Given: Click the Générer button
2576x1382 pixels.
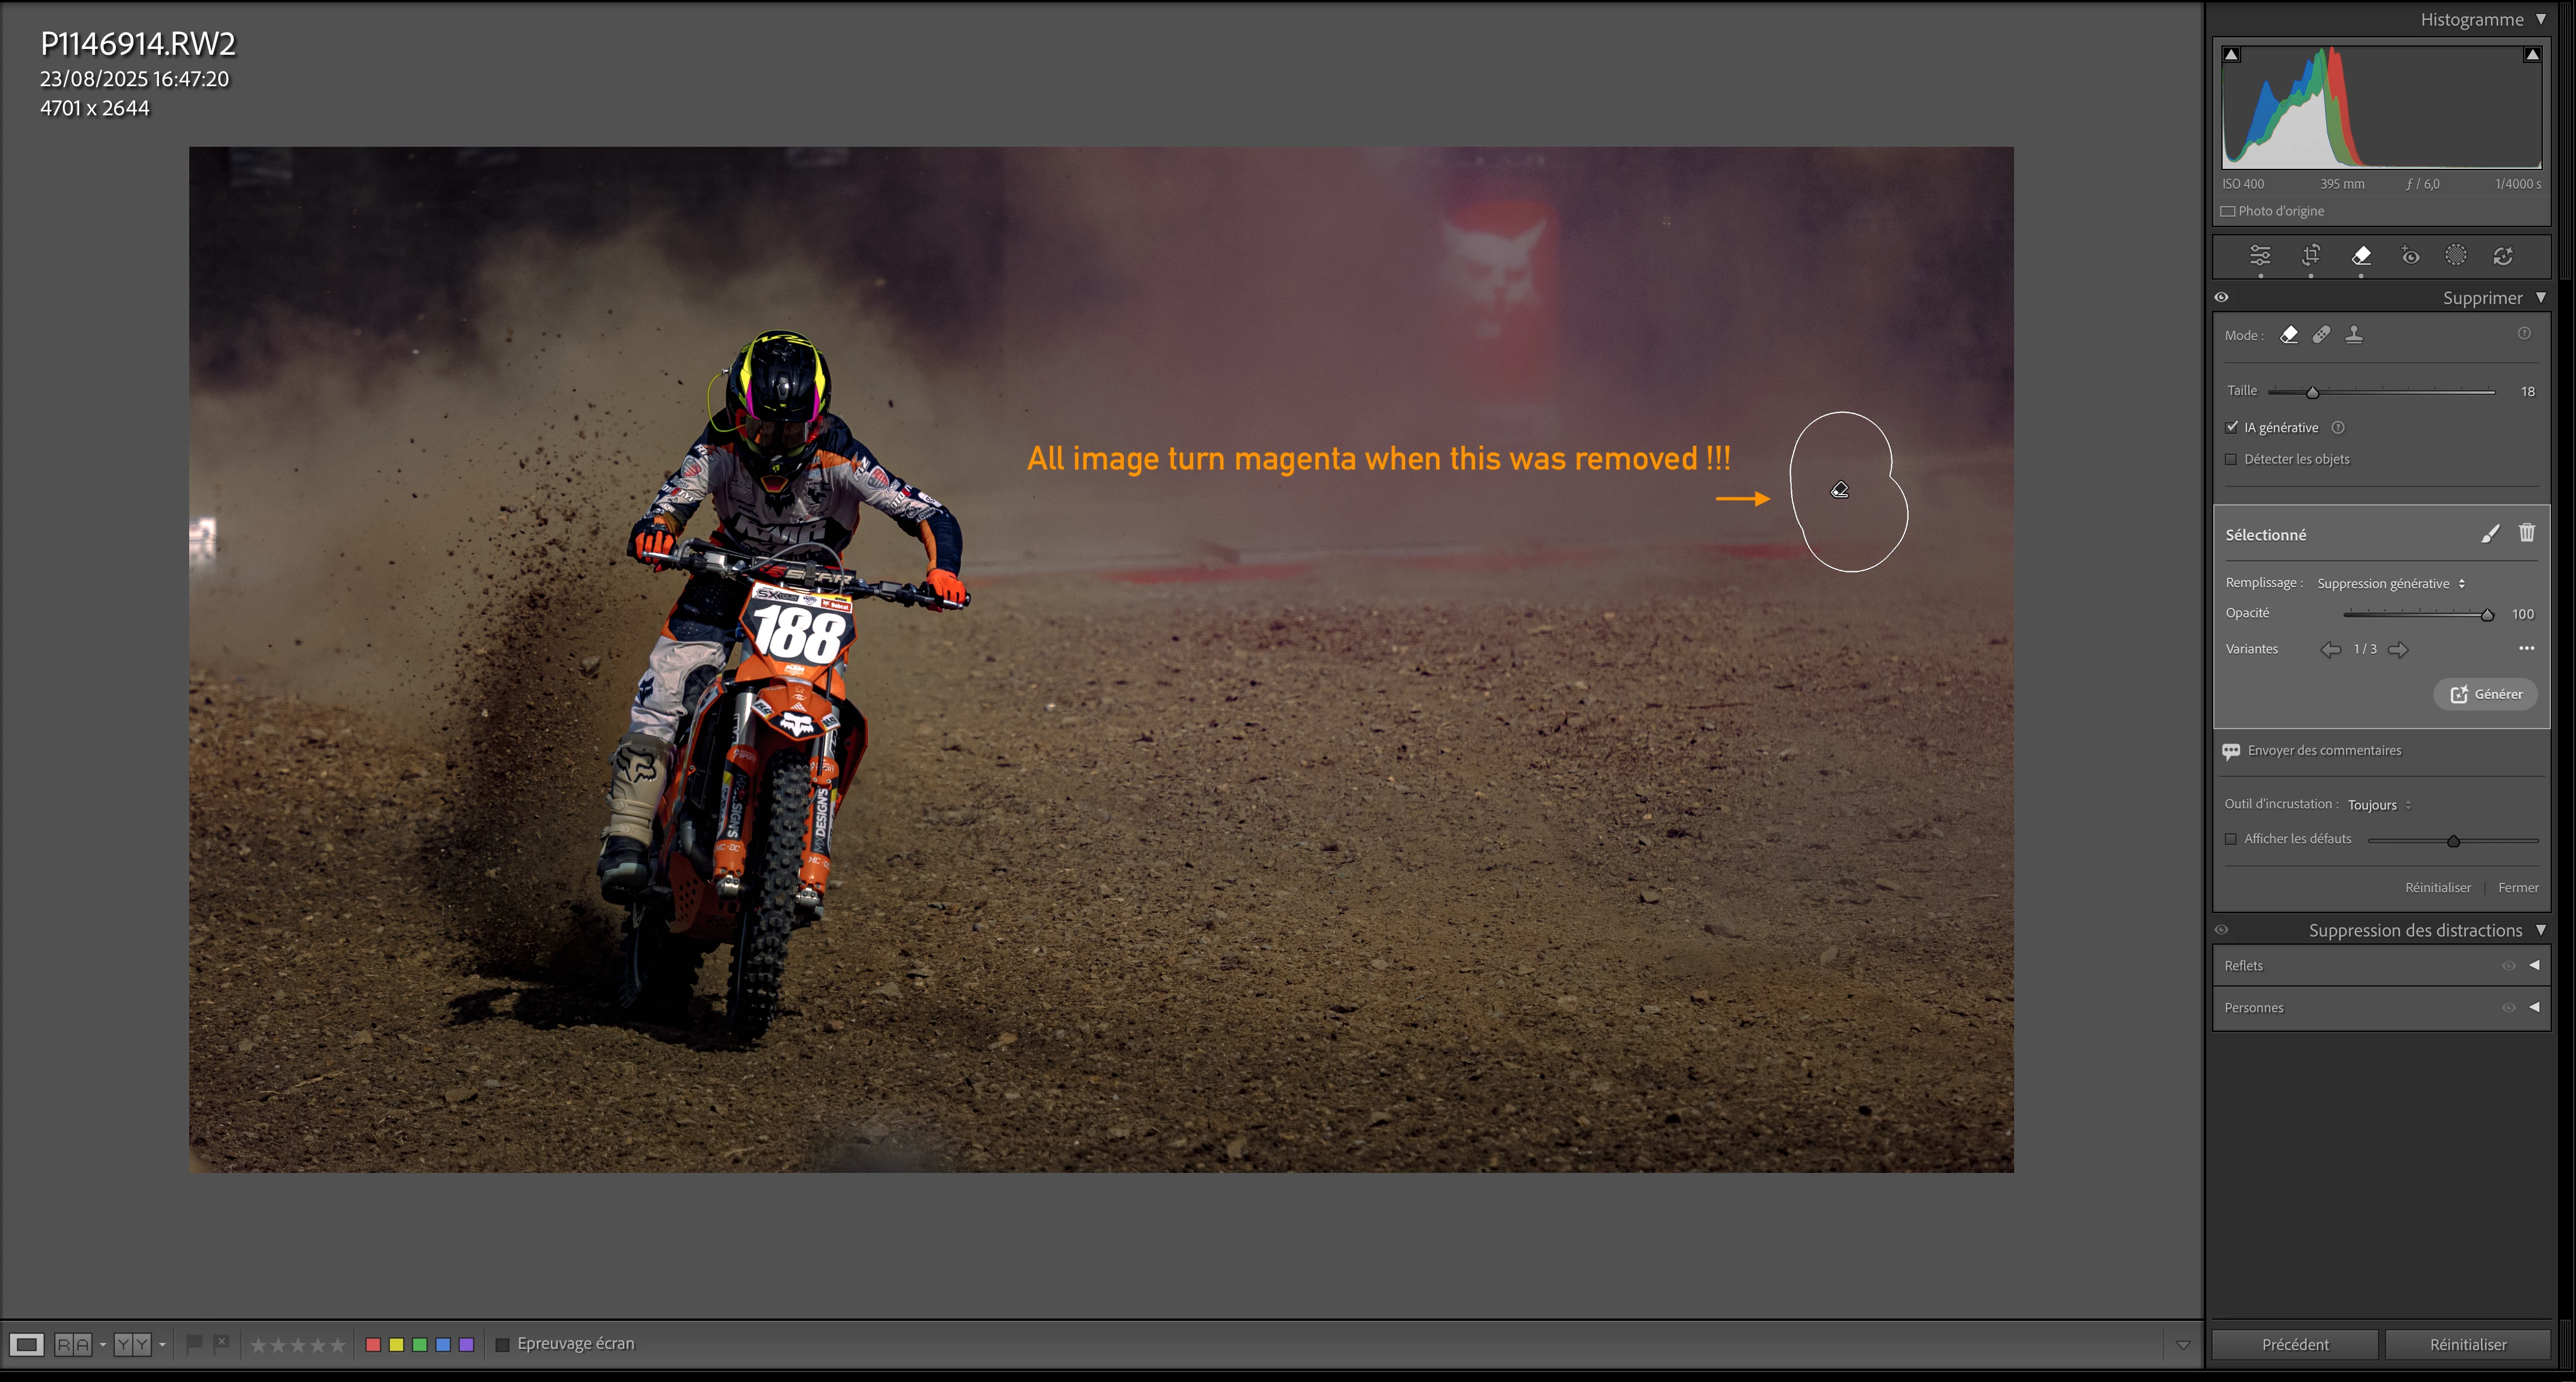Looking at the screenshot, I should 2485,694.
